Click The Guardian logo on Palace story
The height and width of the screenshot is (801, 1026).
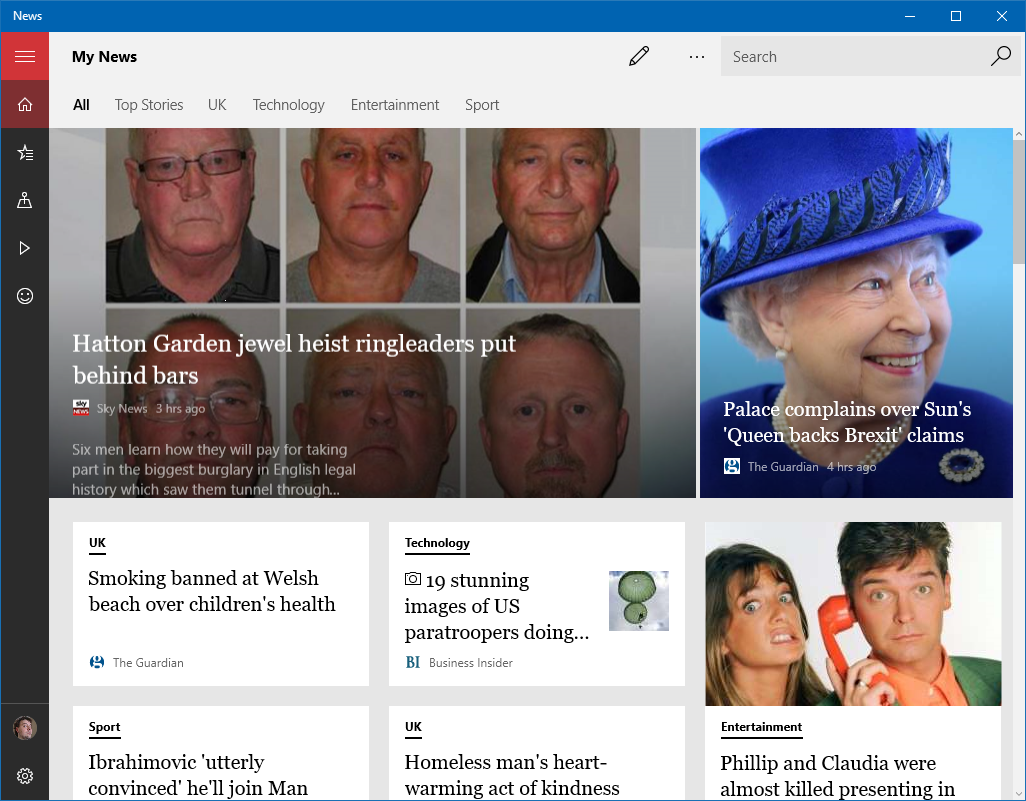[732, 466]
